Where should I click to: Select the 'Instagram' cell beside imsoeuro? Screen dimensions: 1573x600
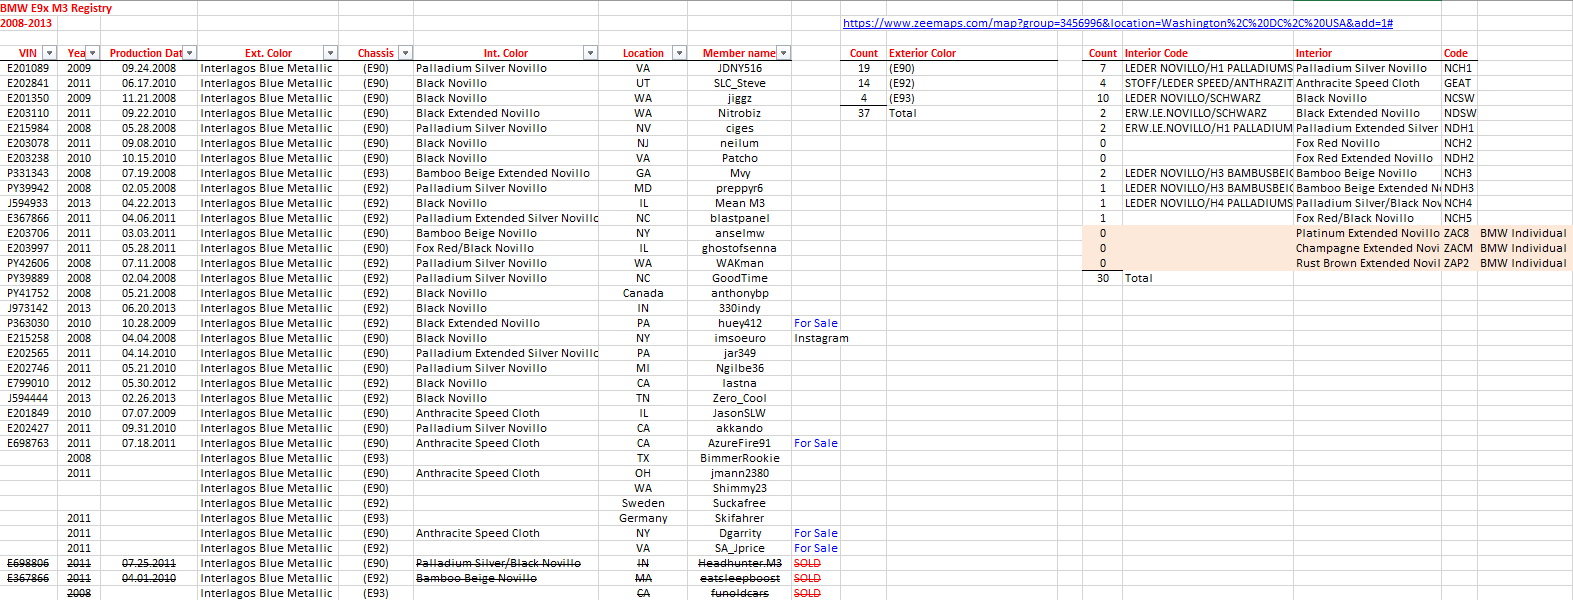821,338
